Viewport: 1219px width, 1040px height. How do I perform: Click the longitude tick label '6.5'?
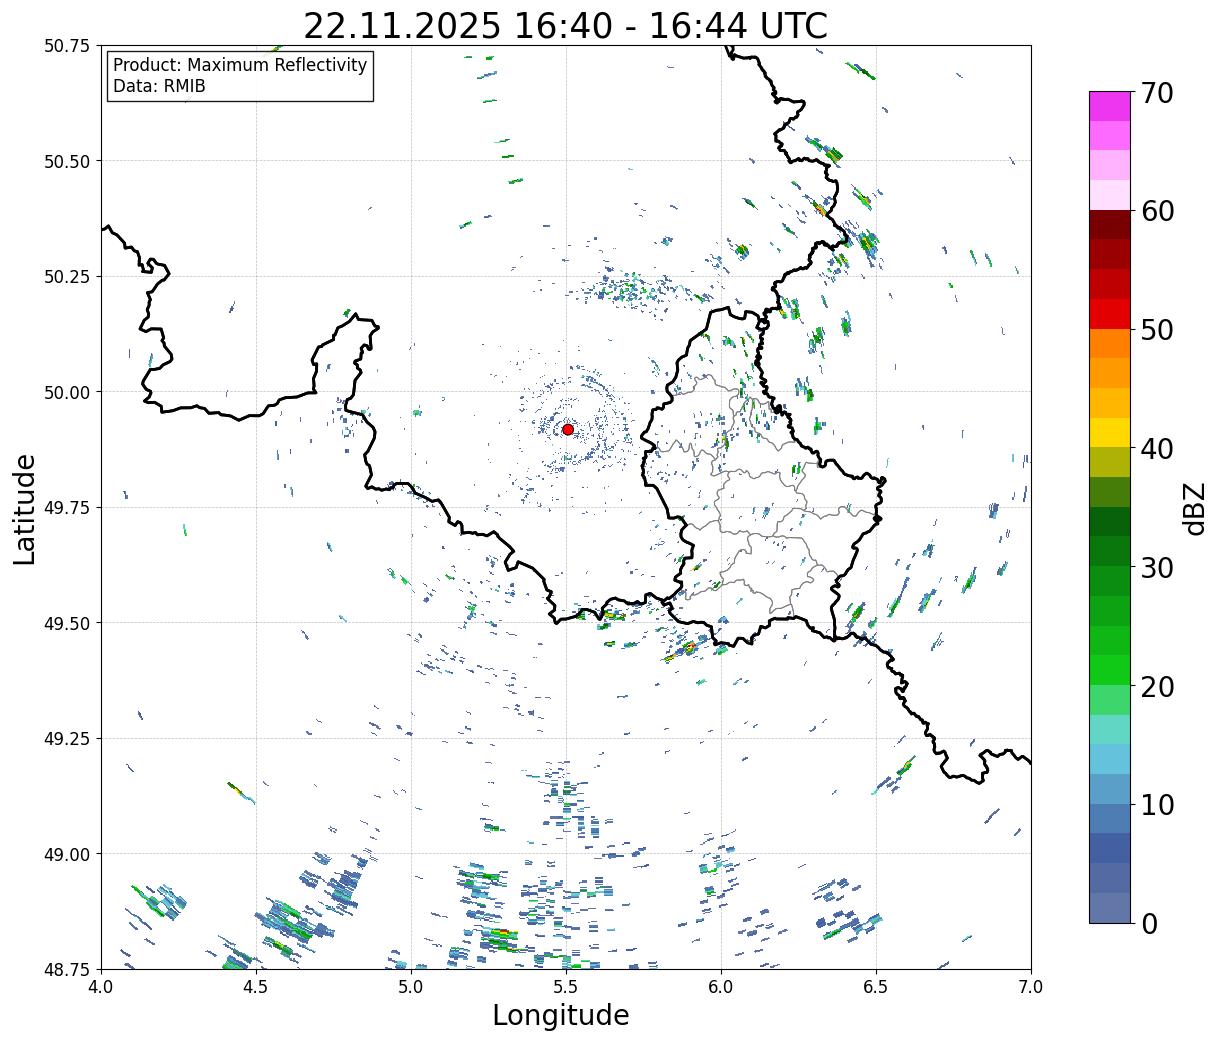pos(876,987)
